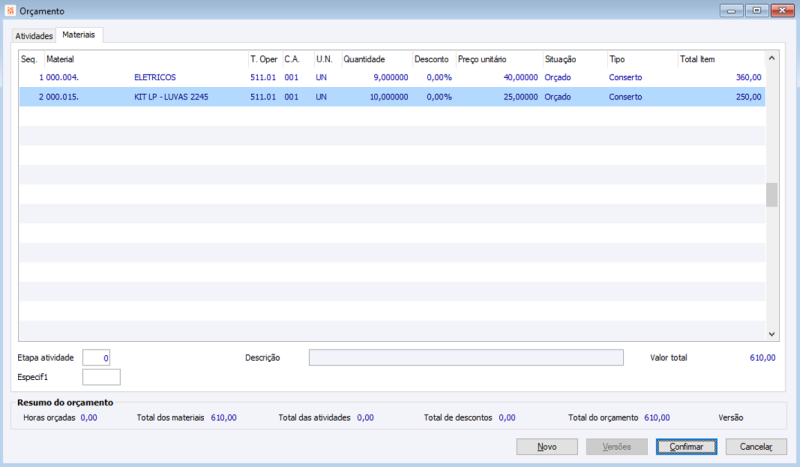Click Total do orçamento 610,00 value
This screenshot has height=467, width=800.
point(657,417)
